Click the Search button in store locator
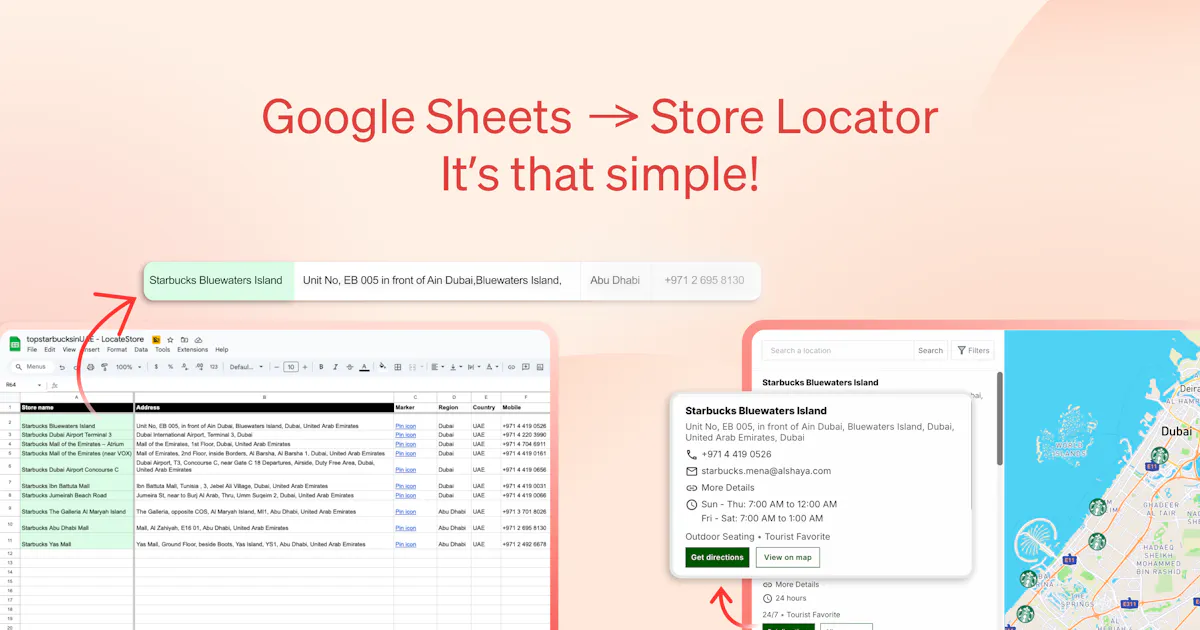Screen dimensions: 1200x630 point(930,350)
